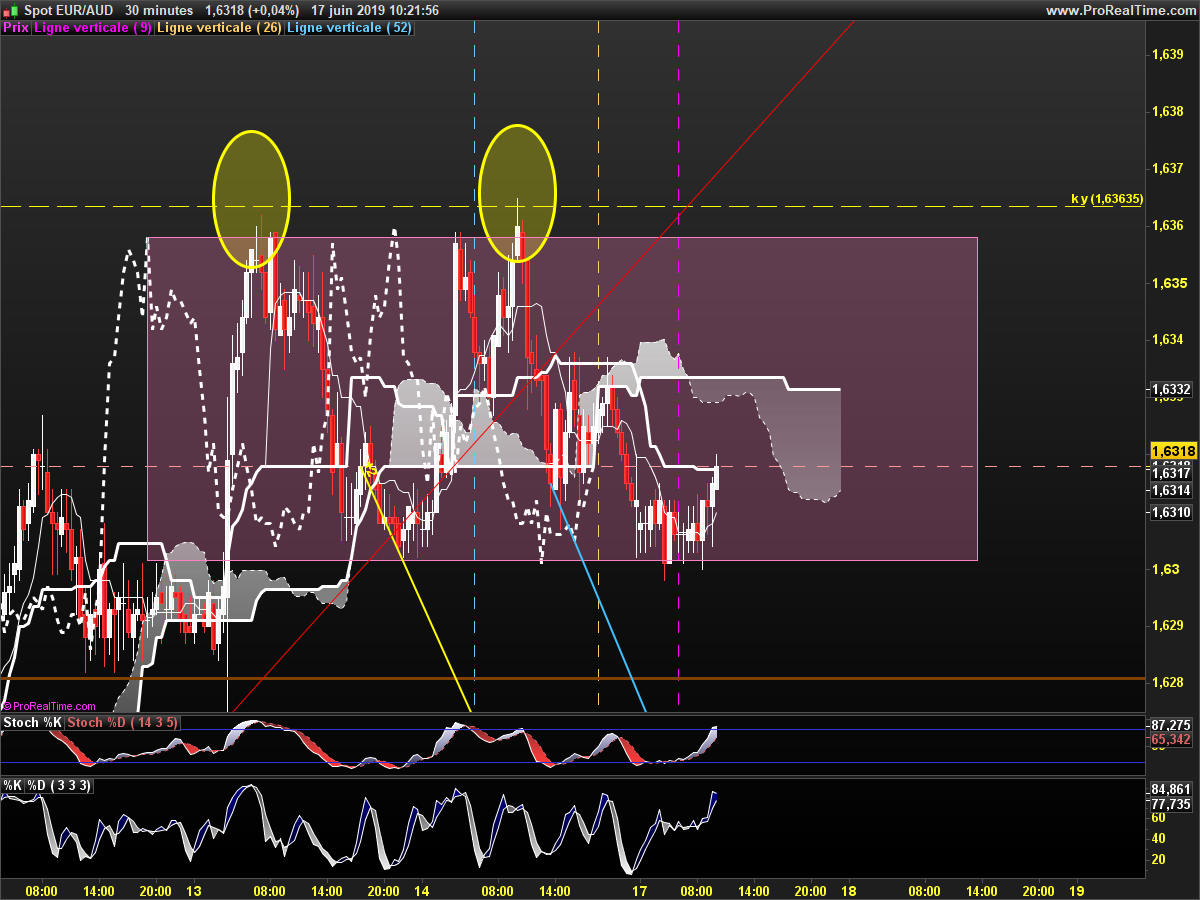Screen dimensions: 1200x900
Task: Open Ligne verticale (52) settings label
Action: [350, 28]
